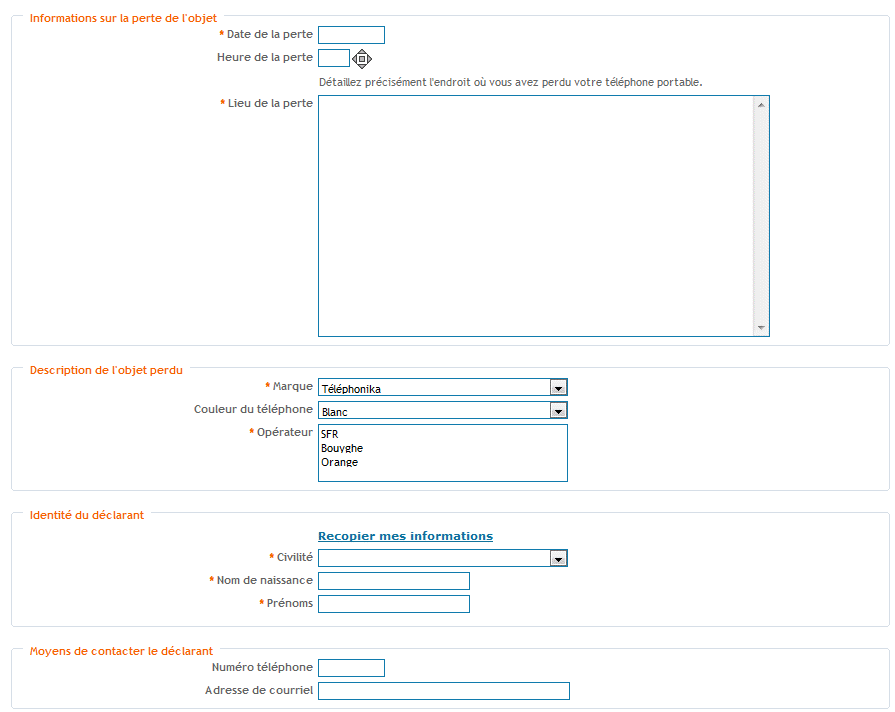Click the Opérateur field label
The height and width of the screenshot is (712, 895).
[x=284, y=432]
